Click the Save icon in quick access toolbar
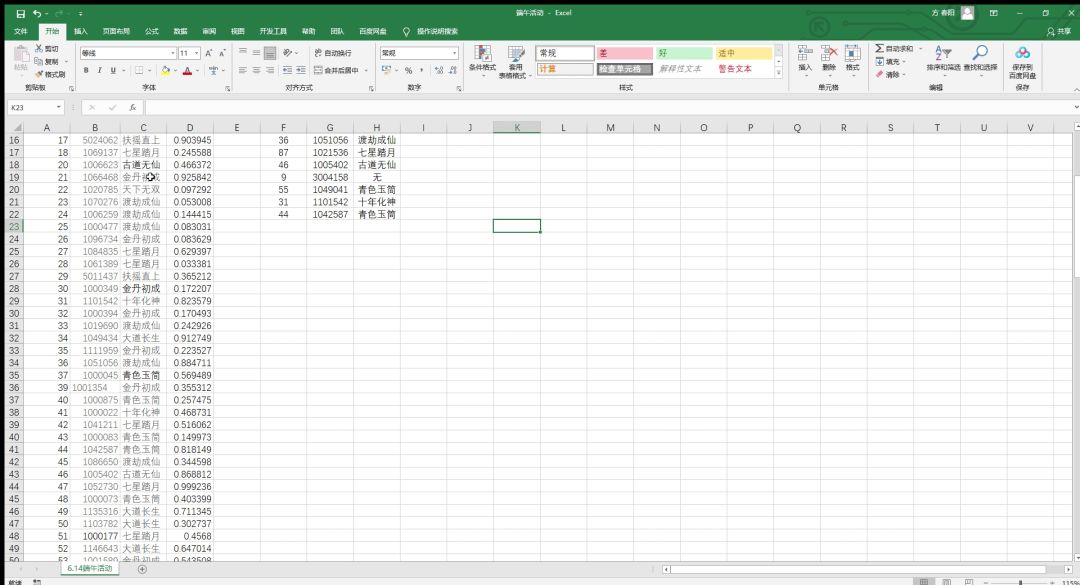 [x=20, y=13]
